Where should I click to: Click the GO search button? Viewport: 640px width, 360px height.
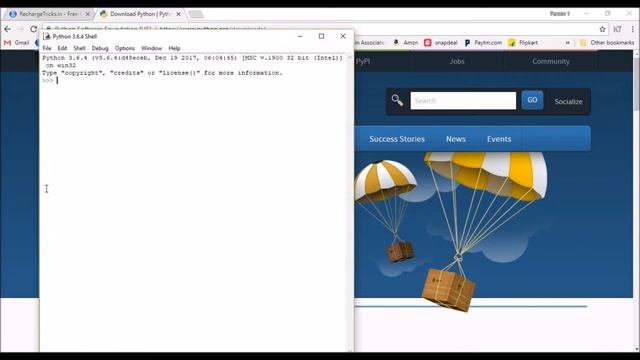point(532,100)
